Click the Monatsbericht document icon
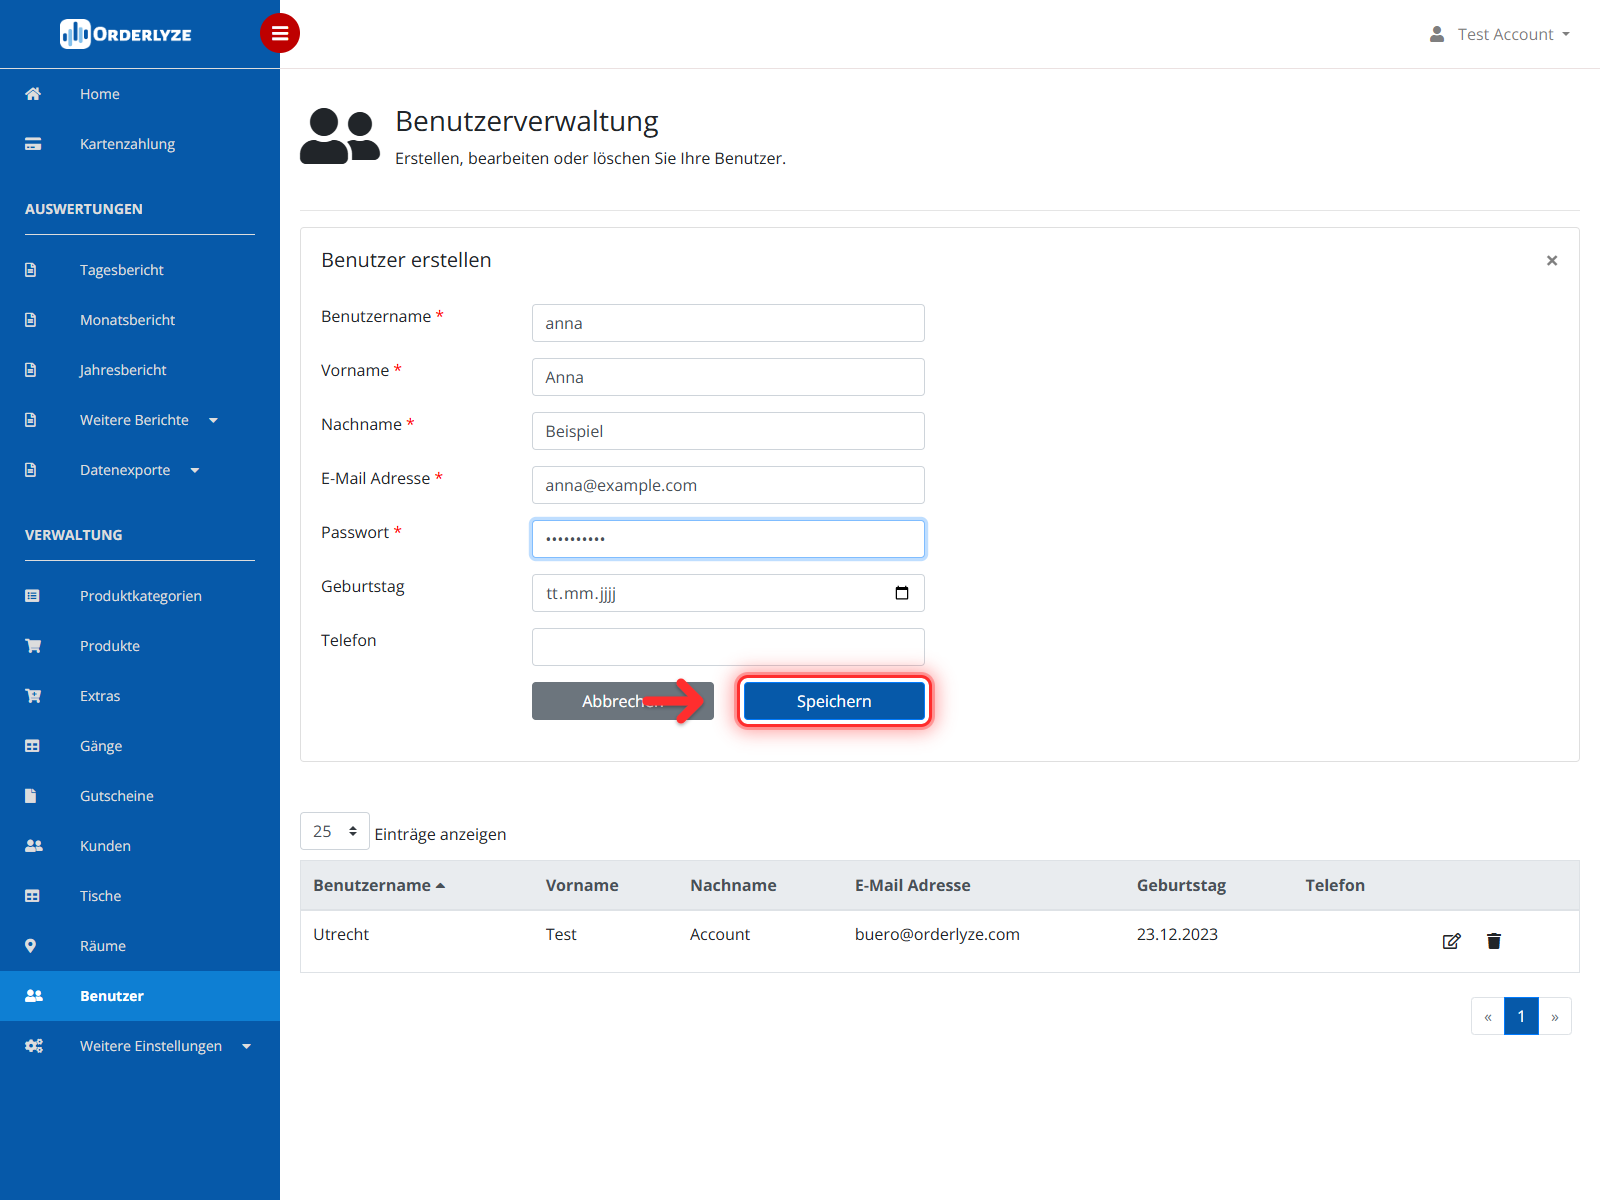Screen dimensions: 1600x1200 tap(31, 320)
